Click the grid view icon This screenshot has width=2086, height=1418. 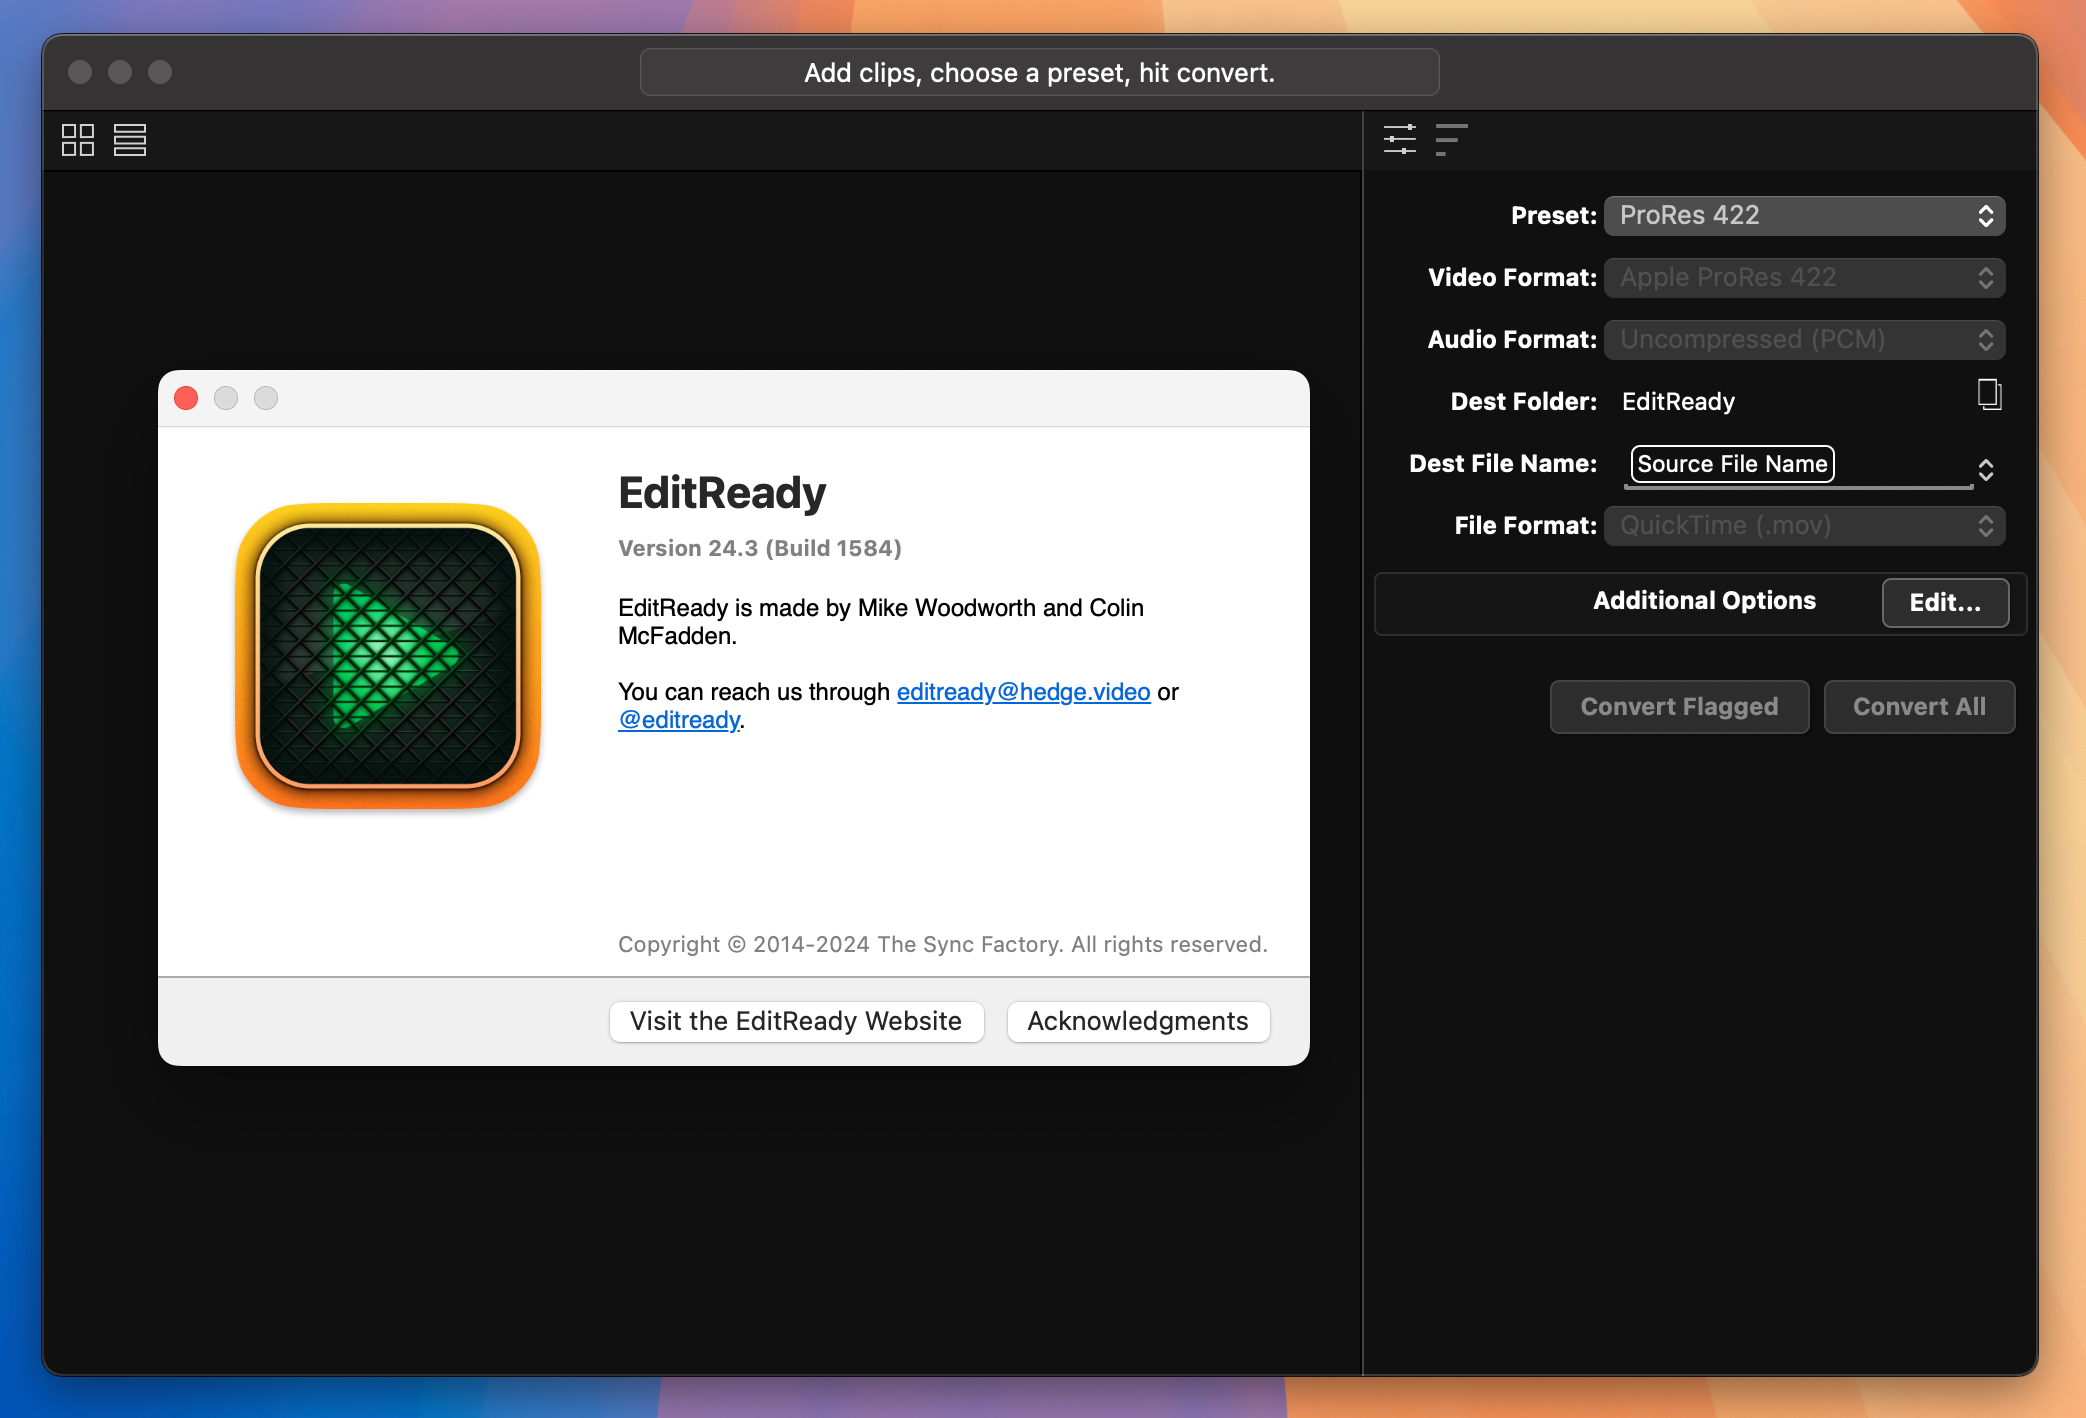point(78,139)
